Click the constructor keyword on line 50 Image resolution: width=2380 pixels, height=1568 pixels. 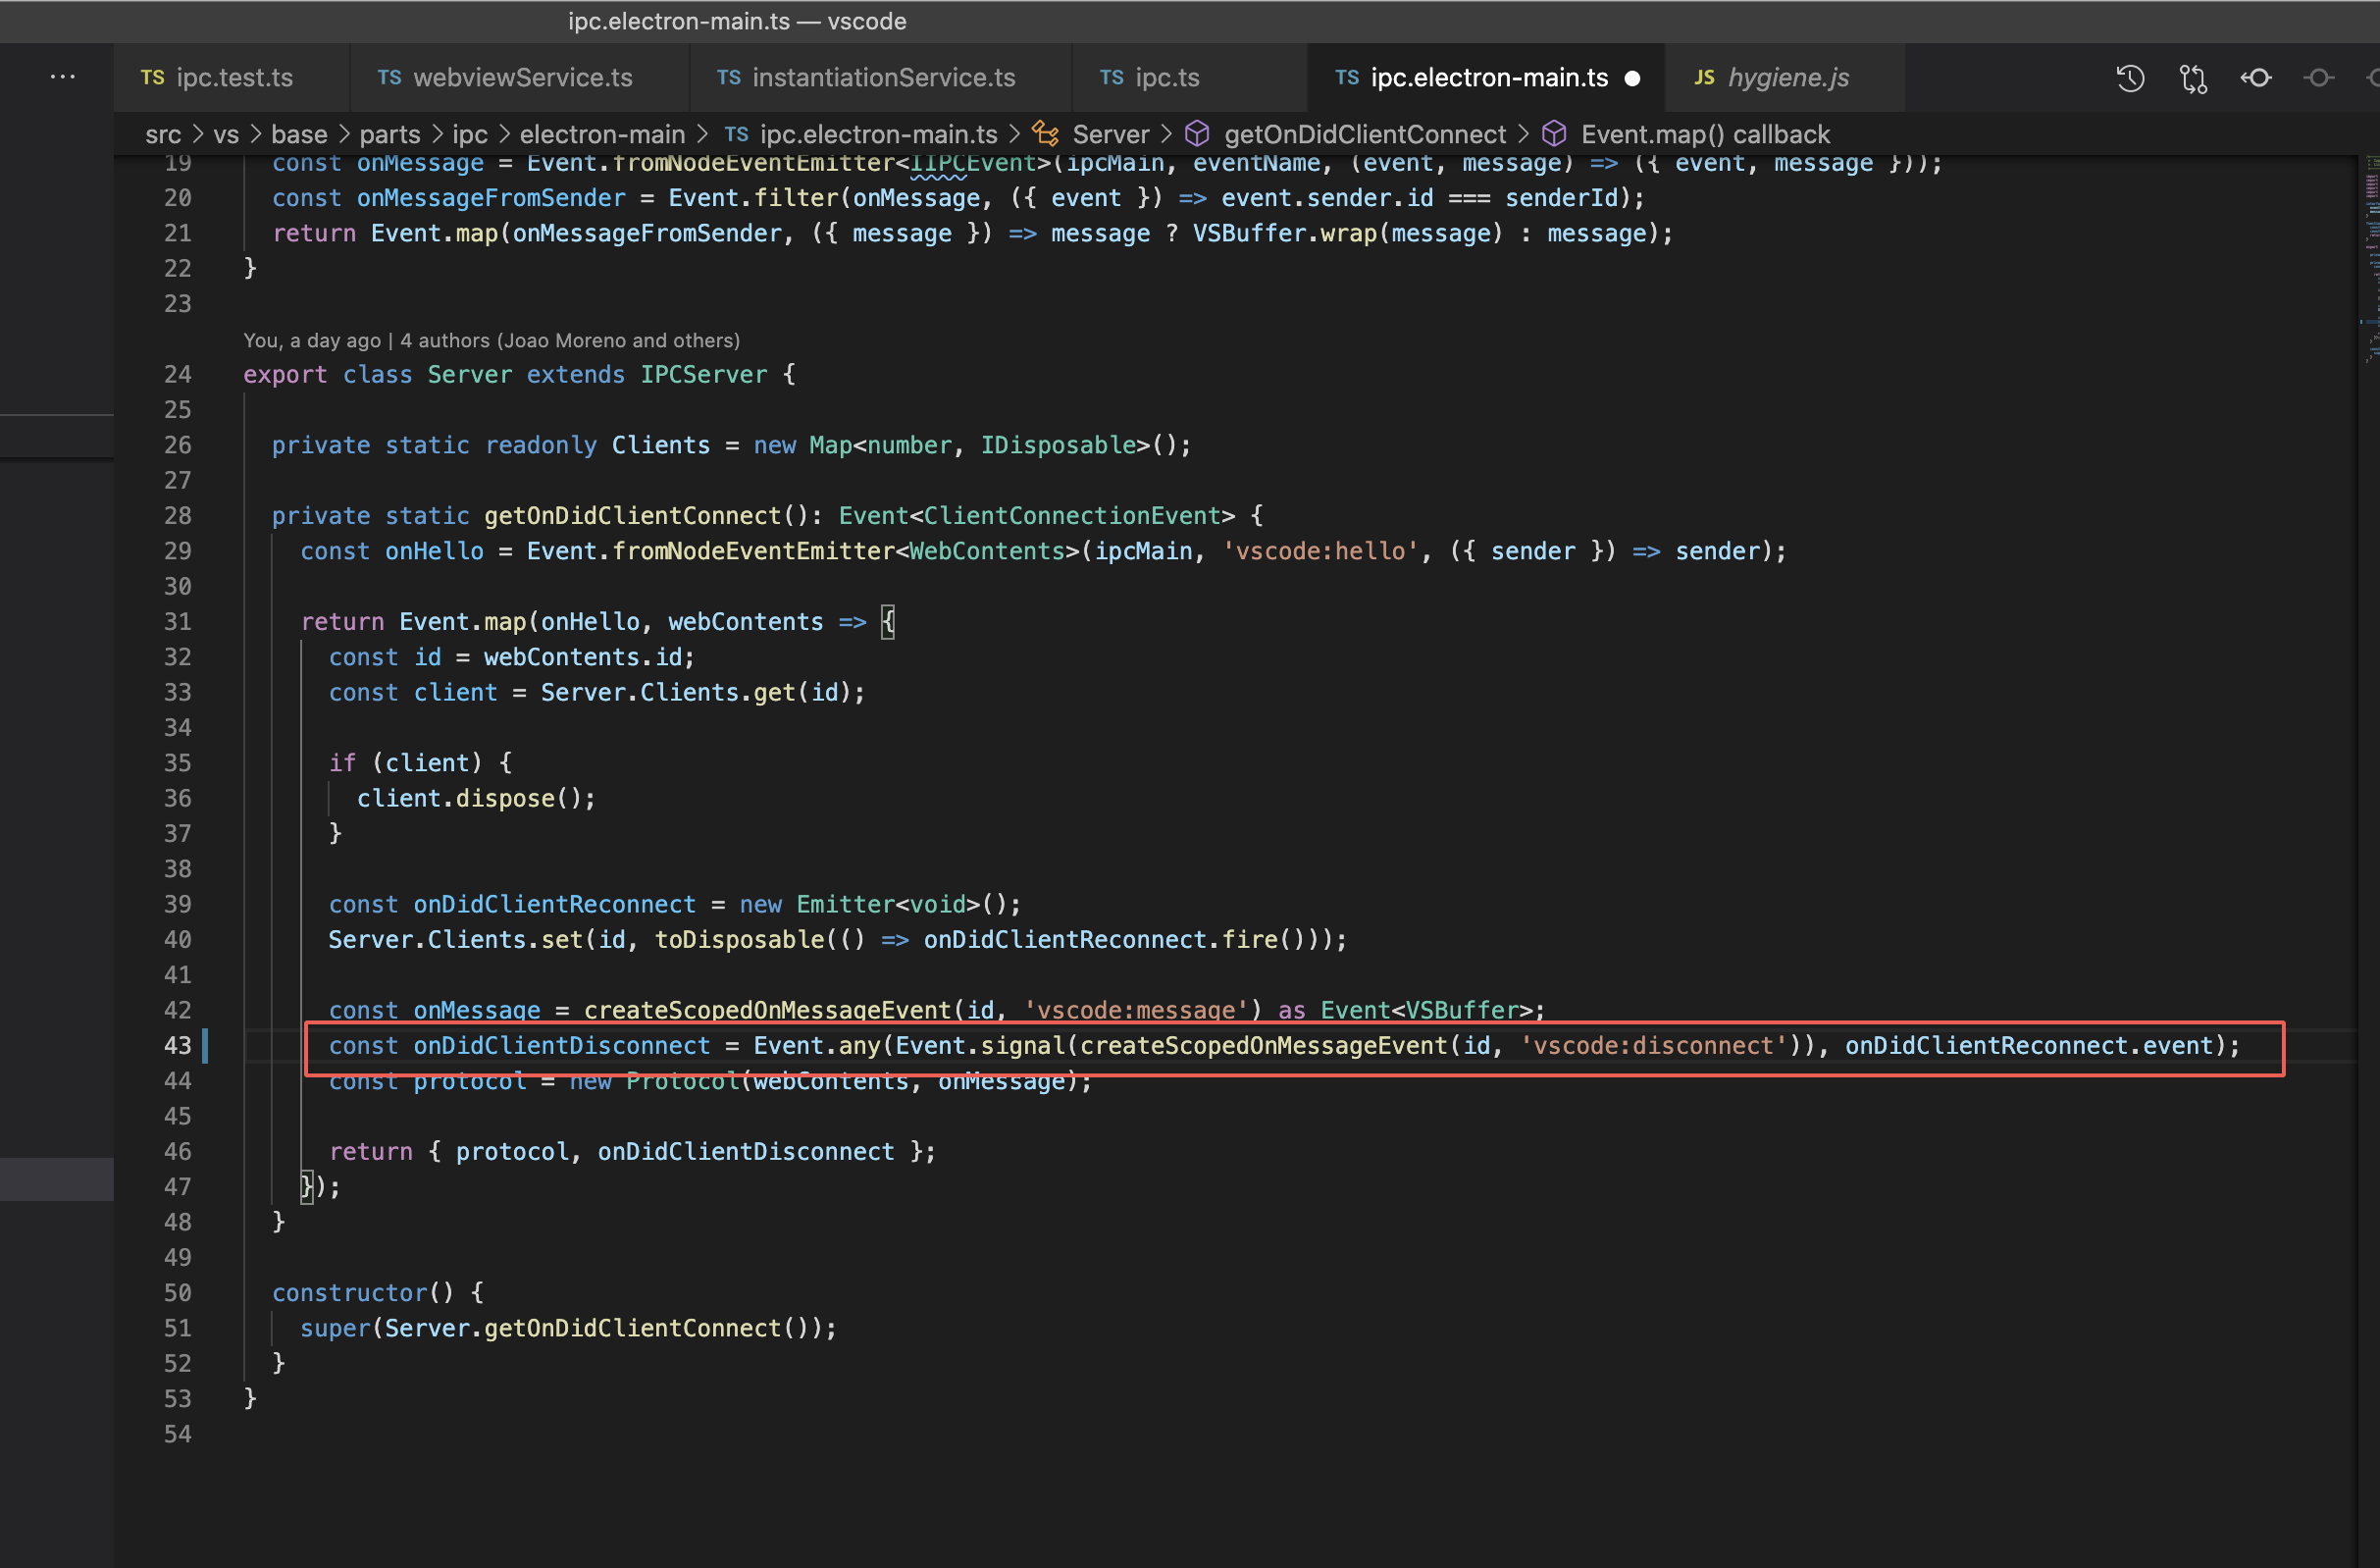(x=350, y=1292)
